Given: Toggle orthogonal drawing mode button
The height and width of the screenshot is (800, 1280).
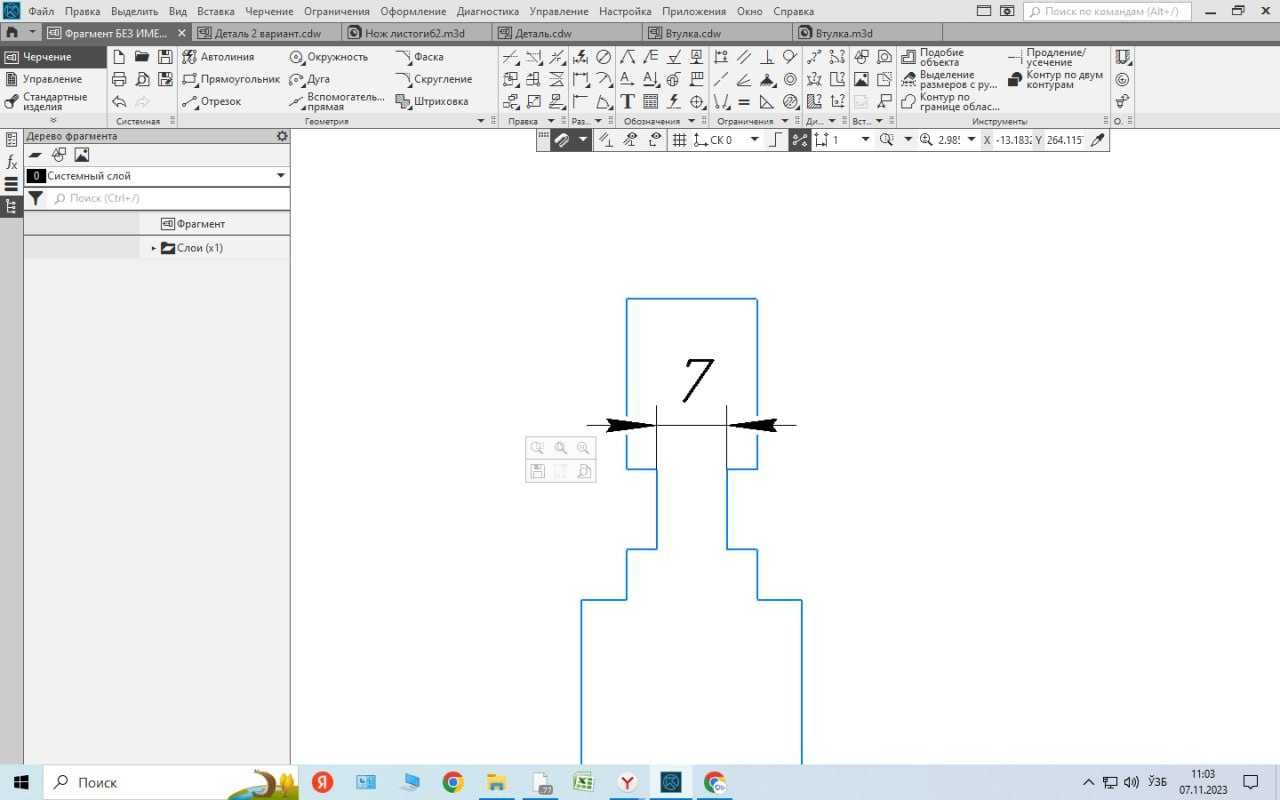Looking at the screenshot, I should 775,140.
